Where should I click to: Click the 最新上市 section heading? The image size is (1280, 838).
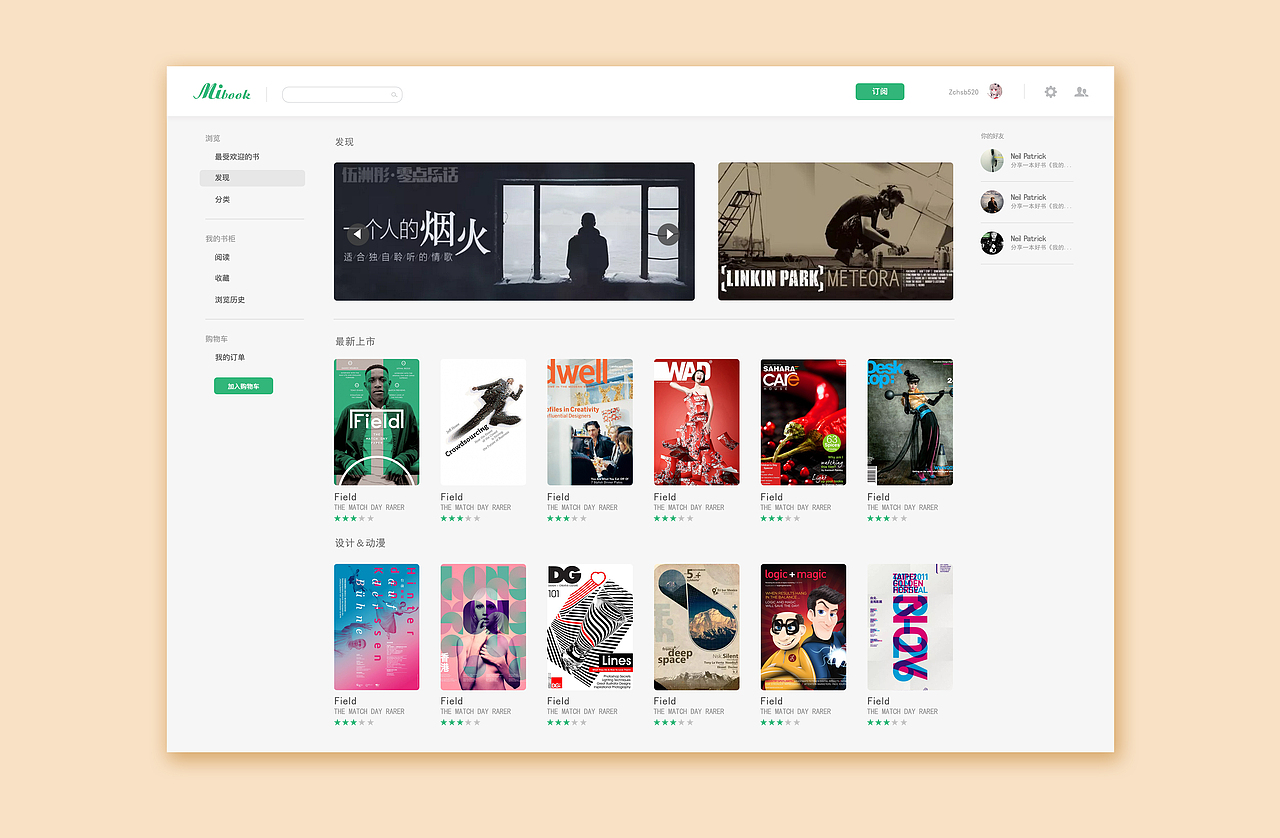click(x=355, y=342)
